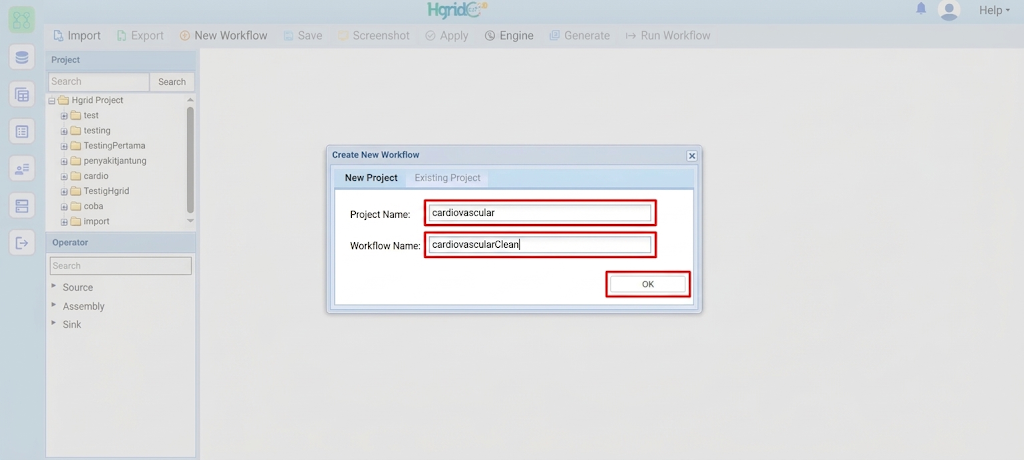Select the New Project tab
The height and width of the screenshot is (460, 1024).
[371, 178]
